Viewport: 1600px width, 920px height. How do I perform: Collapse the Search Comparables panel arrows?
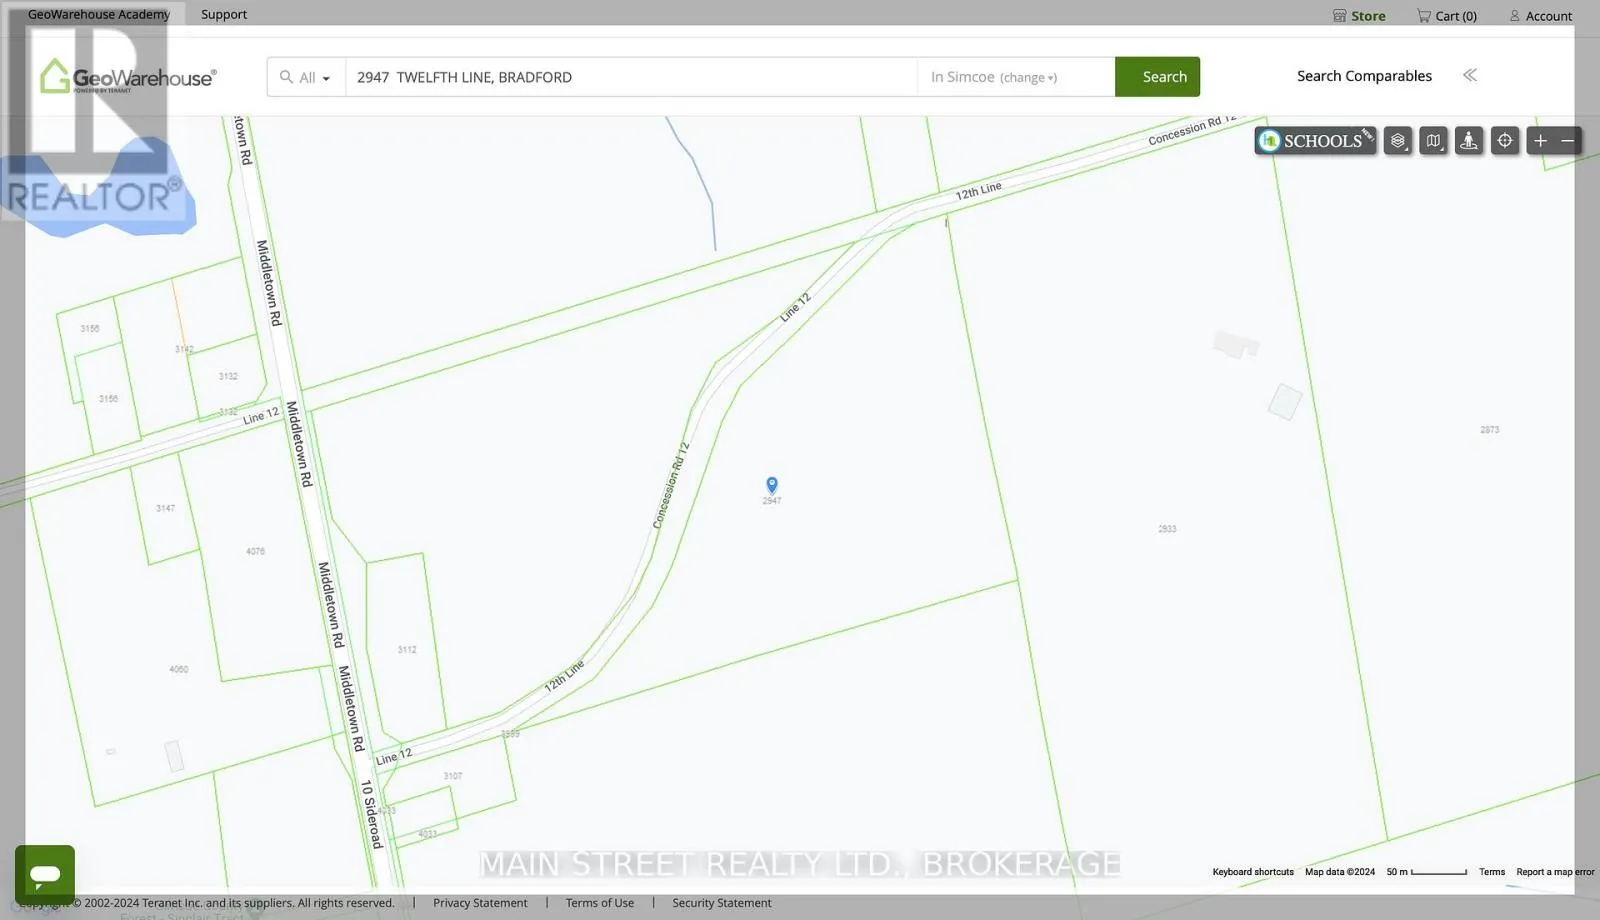[1470, 75]
